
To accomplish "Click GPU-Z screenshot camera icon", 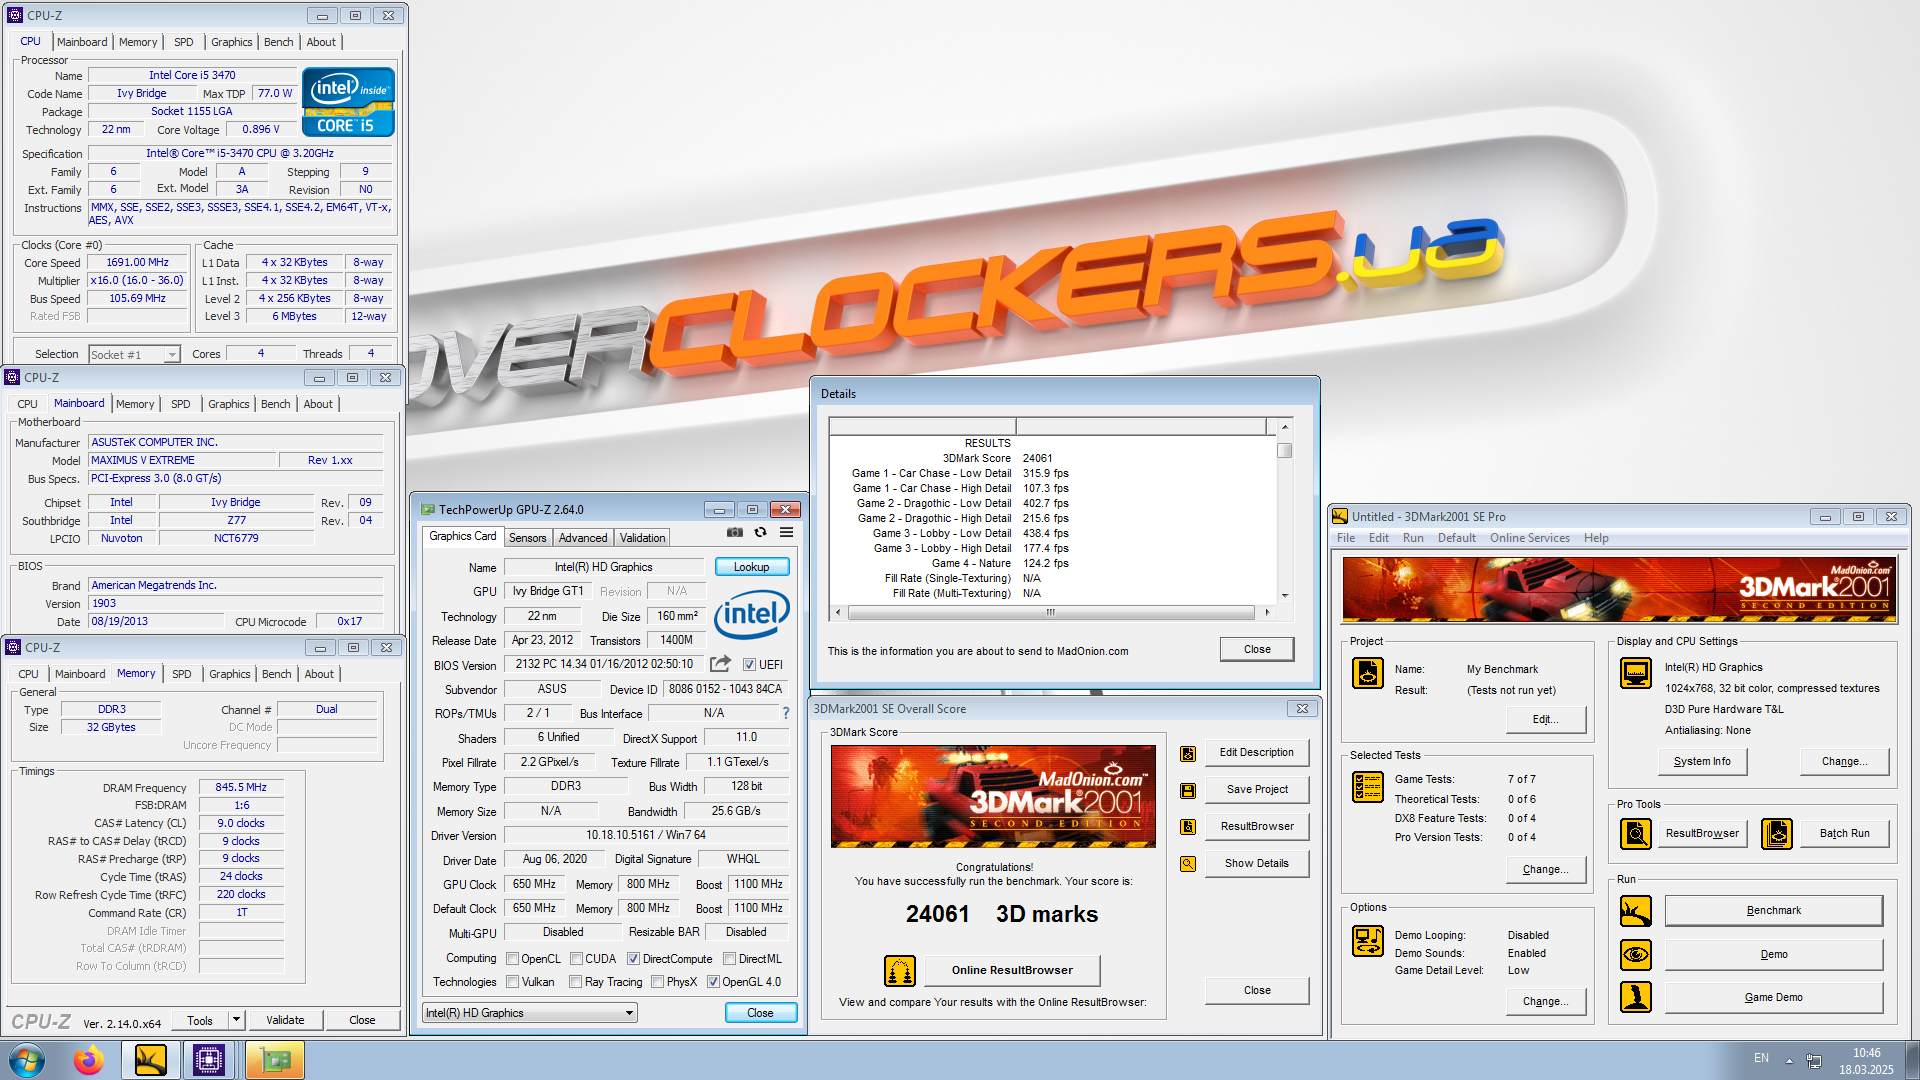I will (x=735, y=533).
